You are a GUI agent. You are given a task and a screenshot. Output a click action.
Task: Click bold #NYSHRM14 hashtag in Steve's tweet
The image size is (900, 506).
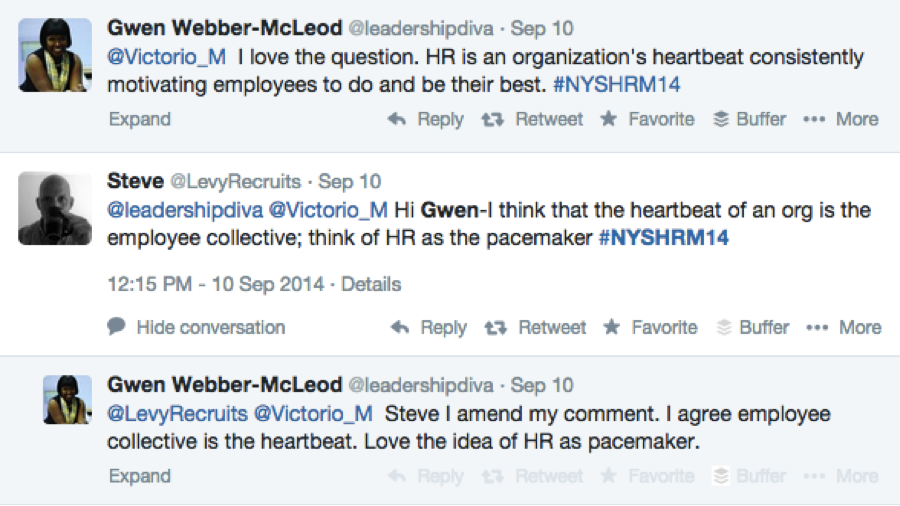[x=663, y=238]
